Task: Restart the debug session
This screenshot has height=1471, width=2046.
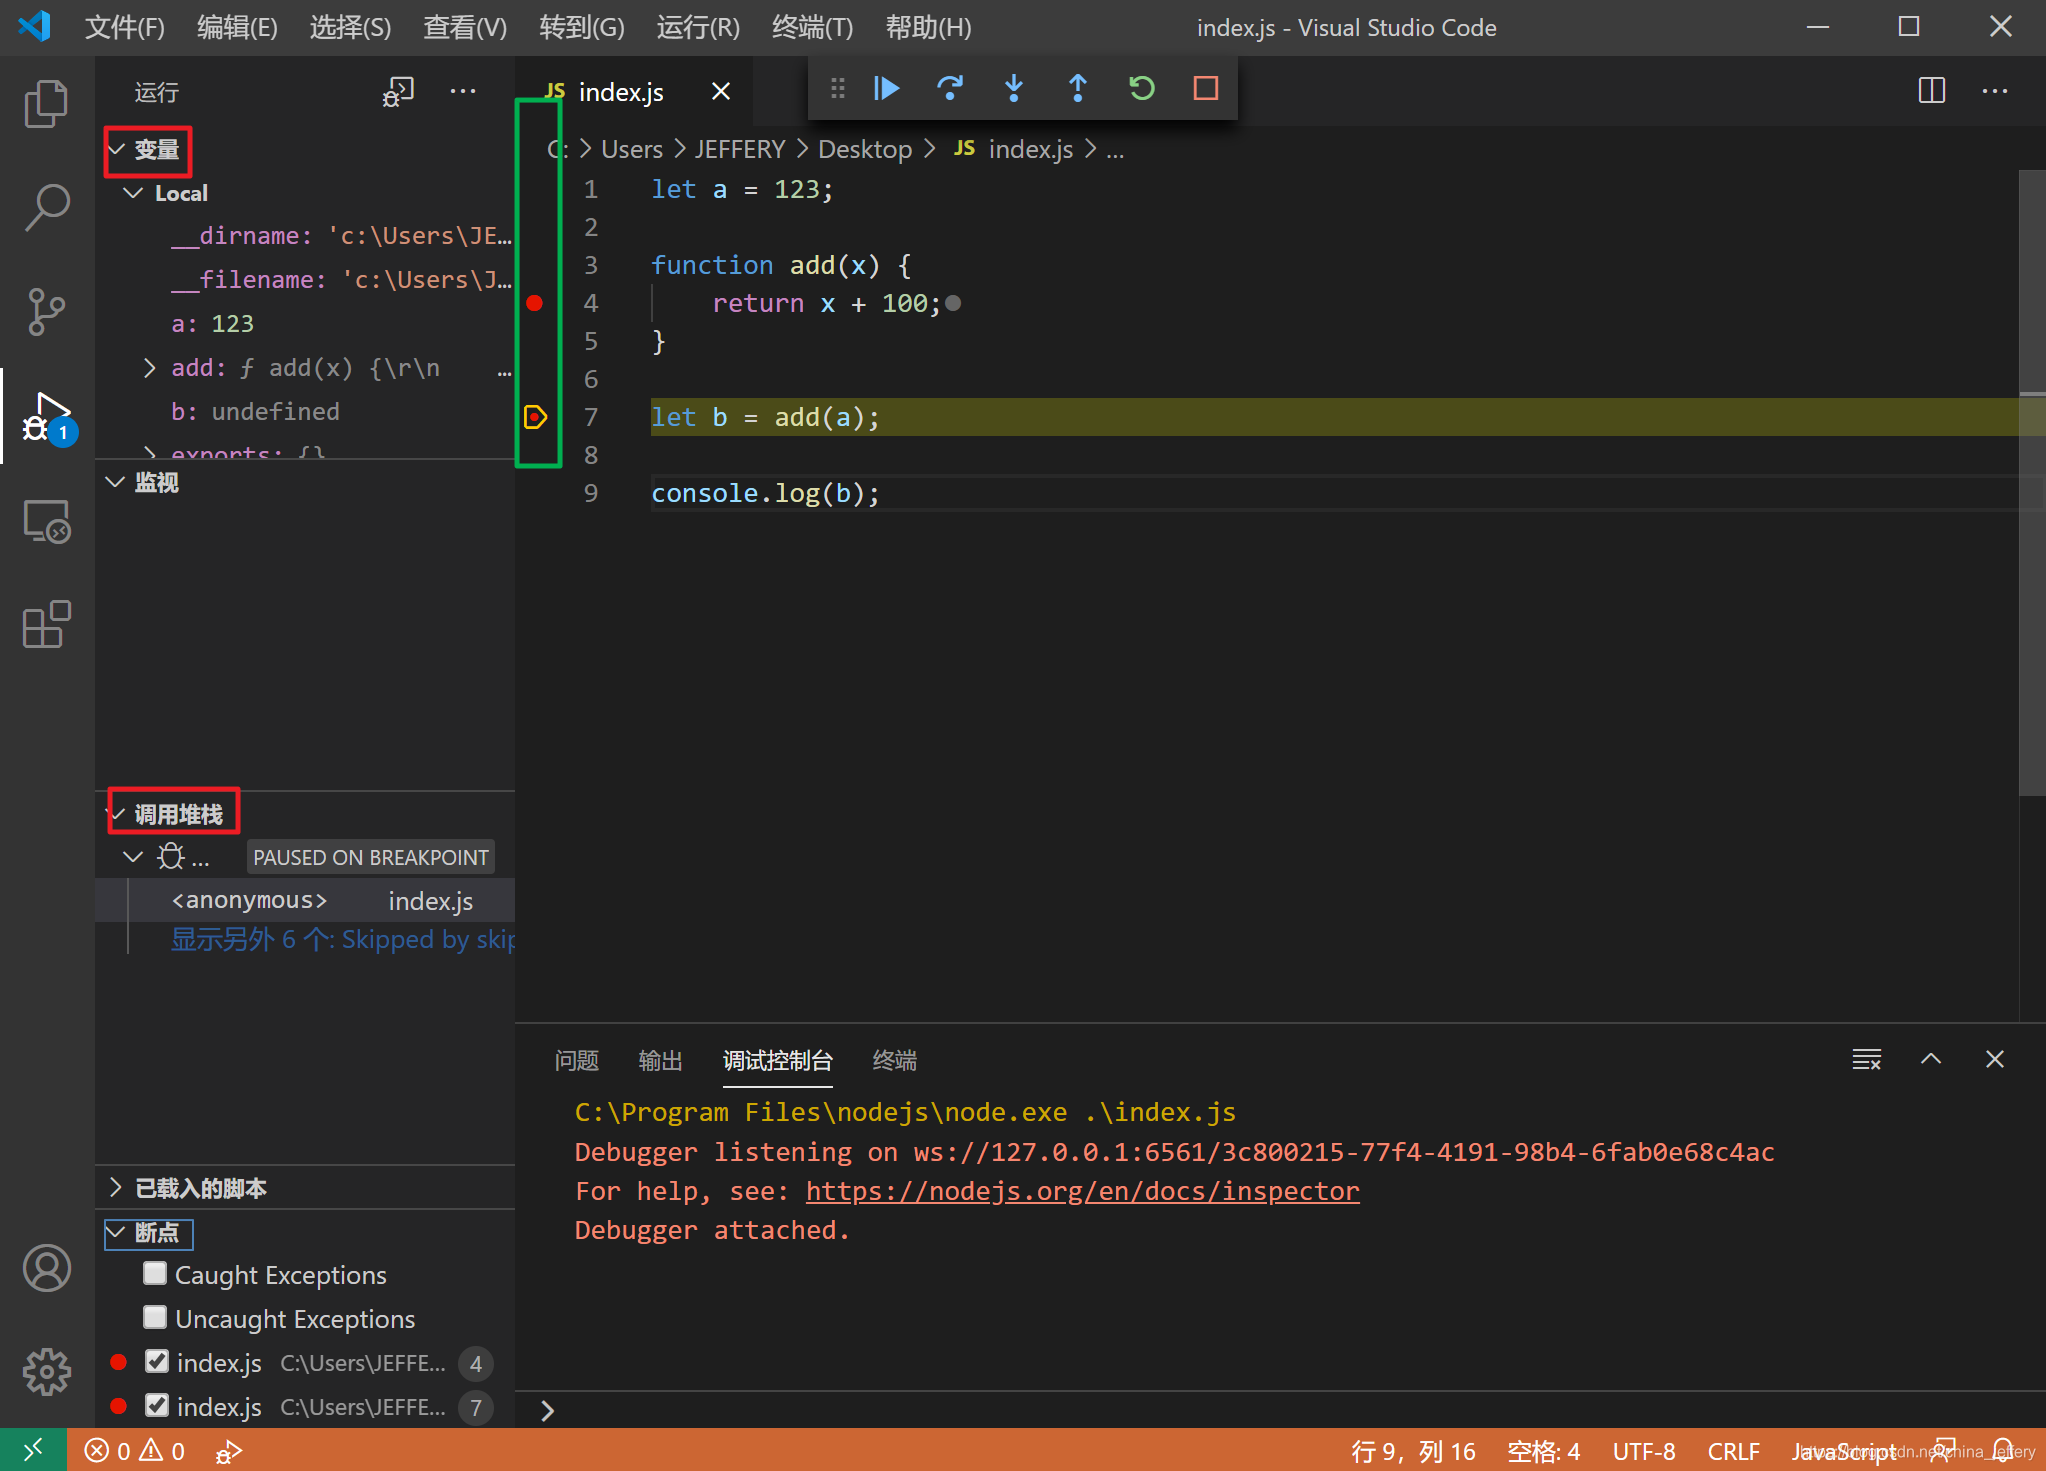Action: pyautogui.click(x=1142, y=89)
